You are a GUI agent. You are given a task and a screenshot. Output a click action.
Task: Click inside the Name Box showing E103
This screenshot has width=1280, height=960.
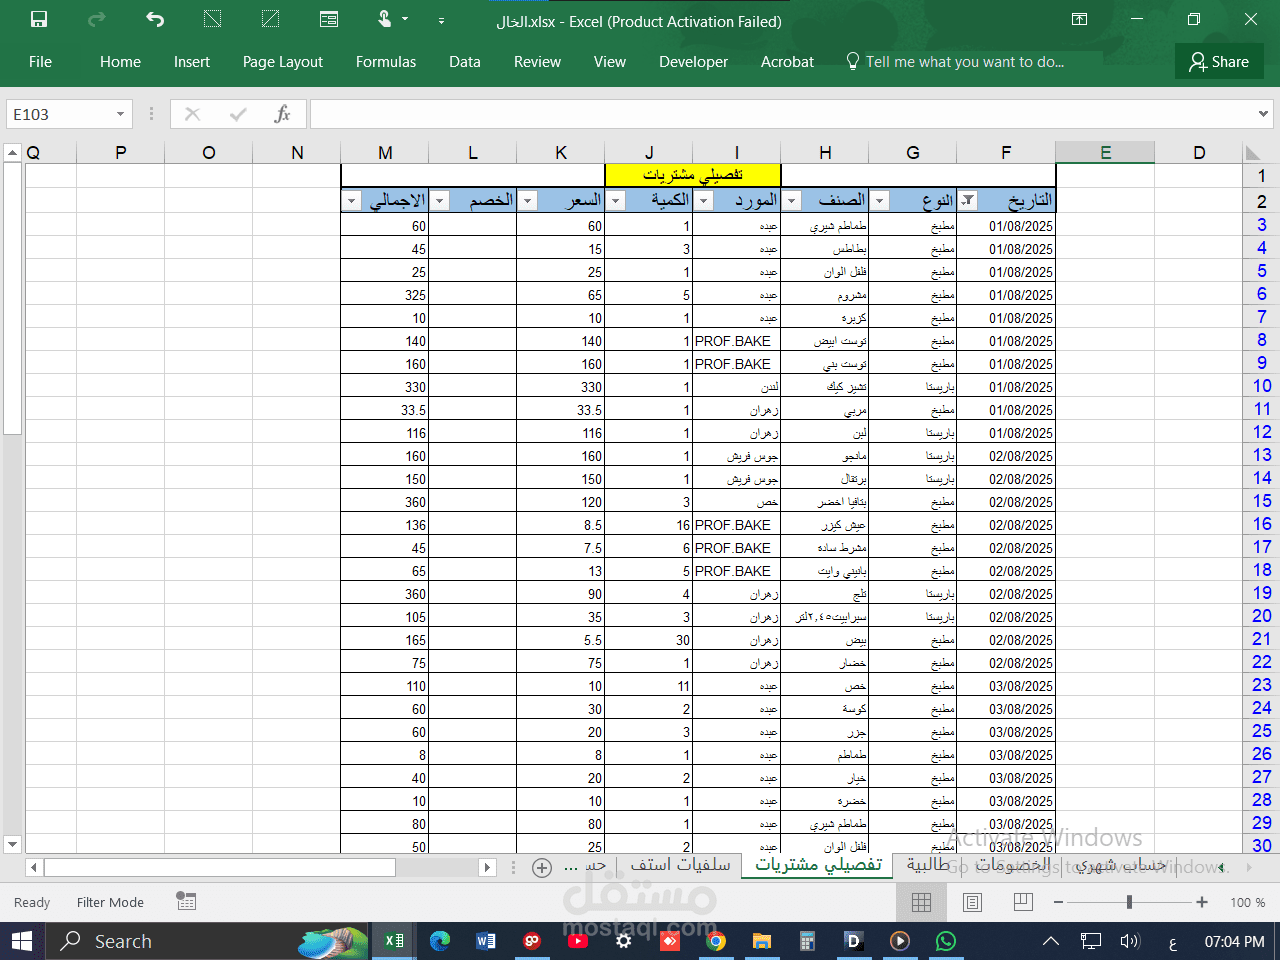pyautogui.click(x=60, y=114)
